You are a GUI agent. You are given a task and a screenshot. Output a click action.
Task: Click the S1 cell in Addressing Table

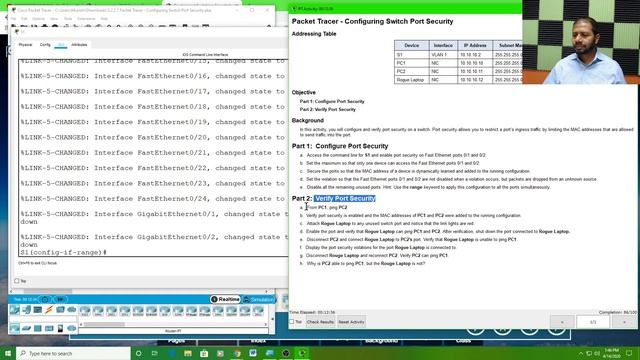[x=411, y=54]
